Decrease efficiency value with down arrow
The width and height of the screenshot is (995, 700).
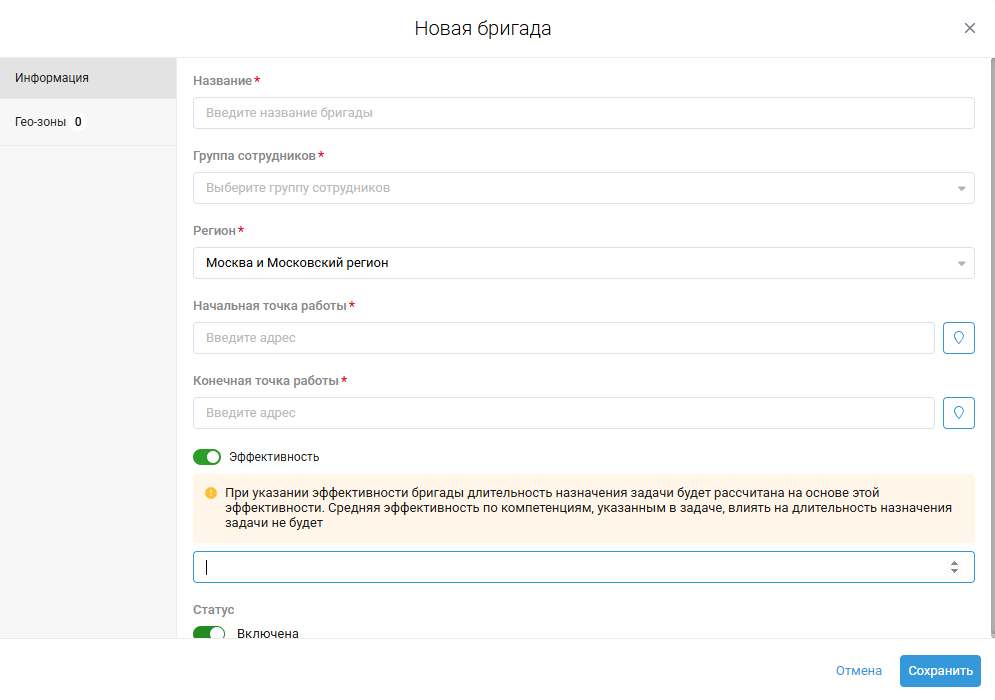click(x=954, y=572)
